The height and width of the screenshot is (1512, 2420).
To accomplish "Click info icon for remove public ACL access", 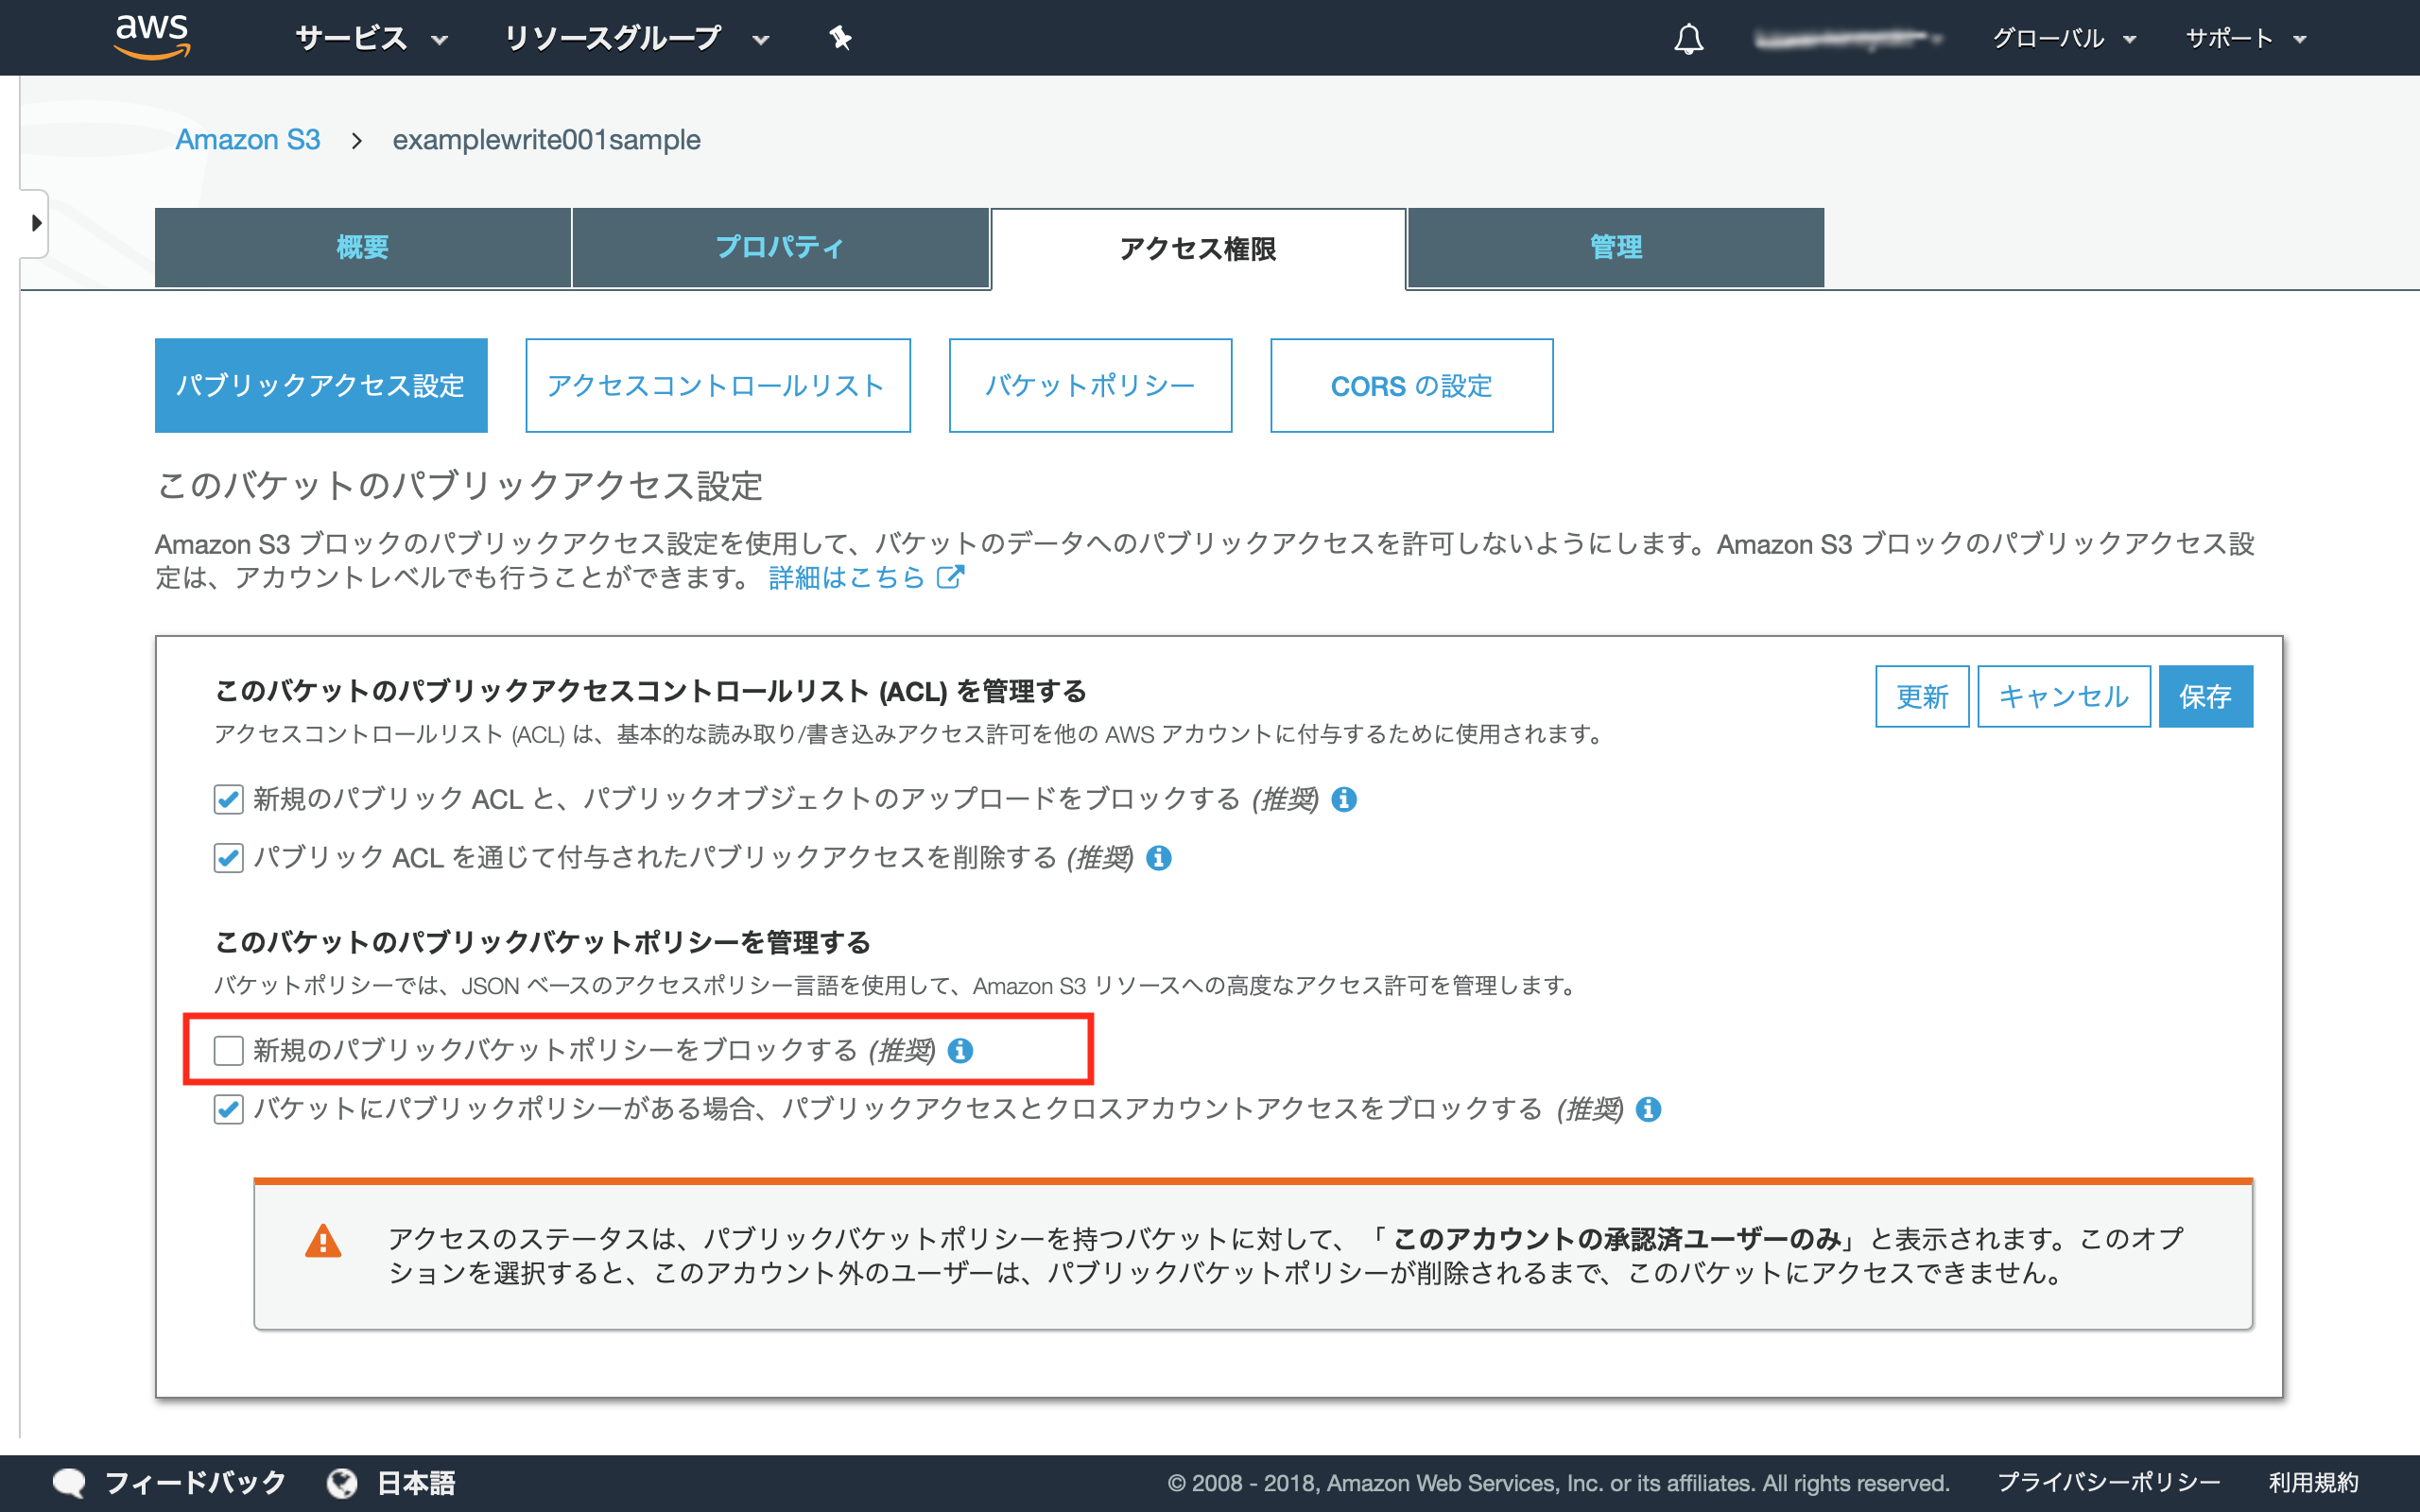I will click(x=1159, y=858).
